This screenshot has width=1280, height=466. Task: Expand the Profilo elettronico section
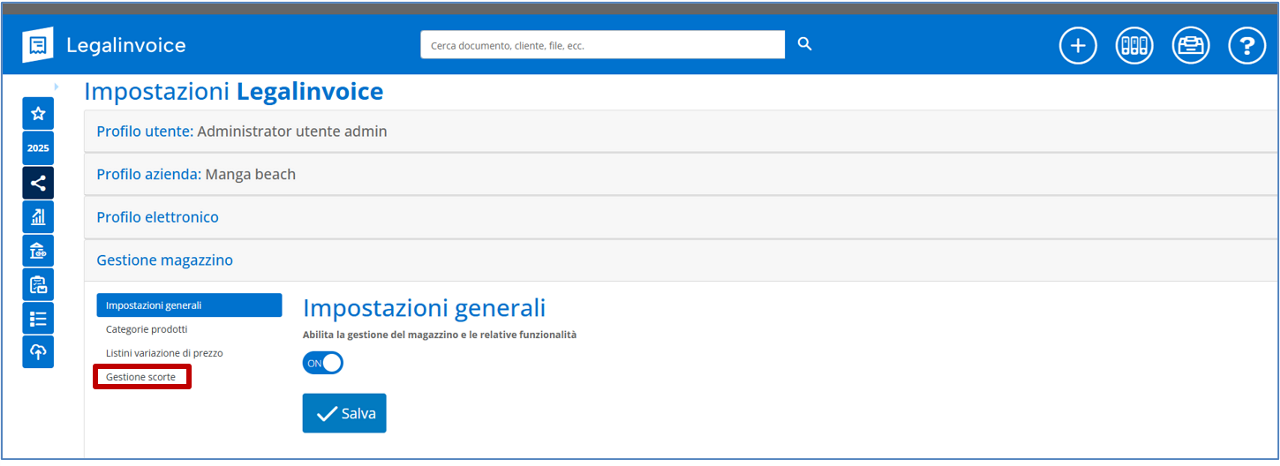pos(157,217)
